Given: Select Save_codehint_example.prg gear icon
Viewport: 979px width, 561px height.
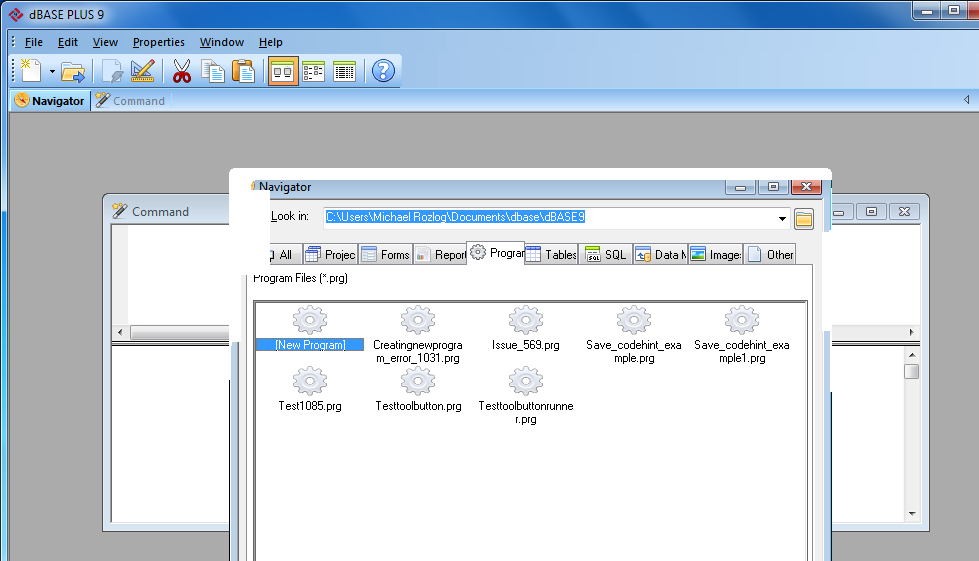Looking at the screenshot, I should click(x=634, y=321).
